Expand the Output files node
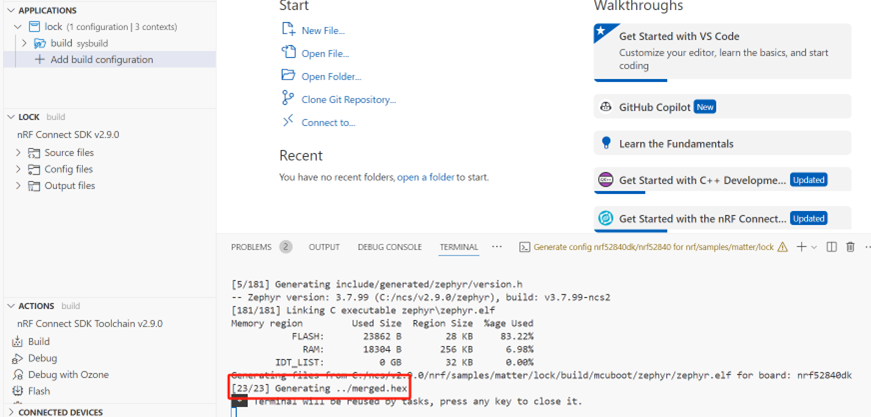 [19, 186]
